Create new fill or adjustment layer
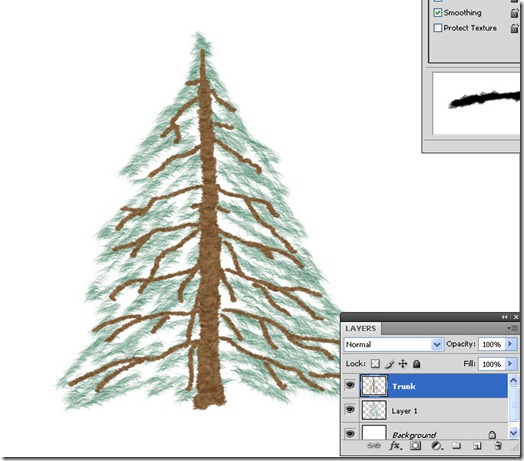524x461 pixels. click(436, 446)
